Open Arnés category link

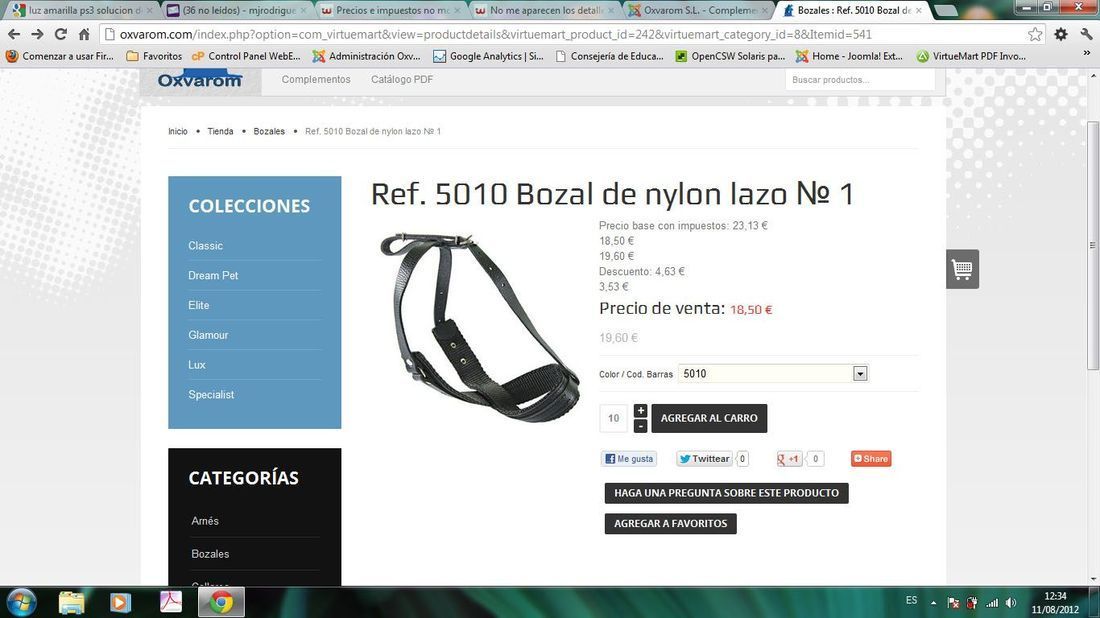pyautogui.click(x=205, y=521)
